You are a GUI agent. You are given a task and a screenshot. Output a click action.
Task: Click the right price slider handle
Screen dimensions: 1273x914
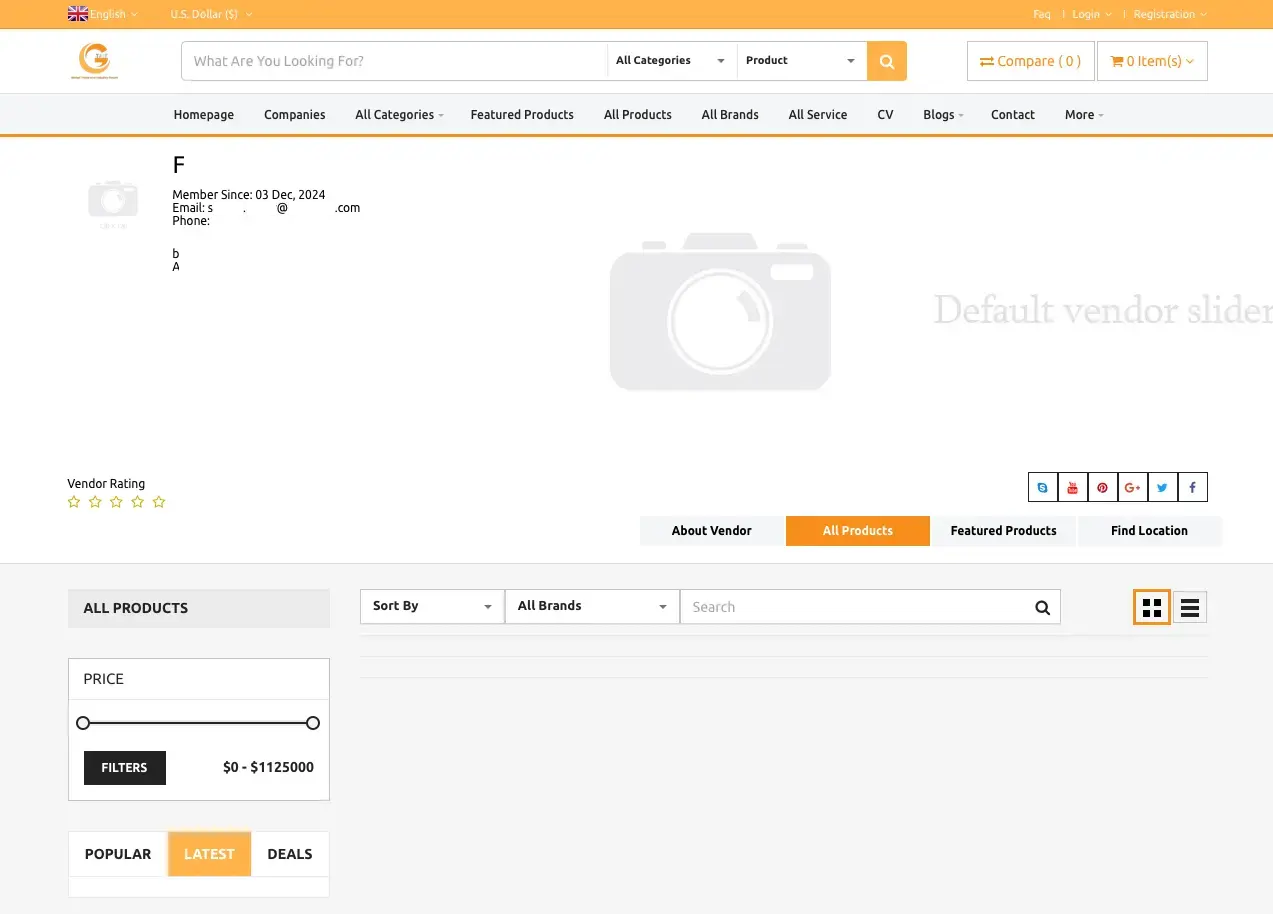pyautogui.click(x=313, y=723)
